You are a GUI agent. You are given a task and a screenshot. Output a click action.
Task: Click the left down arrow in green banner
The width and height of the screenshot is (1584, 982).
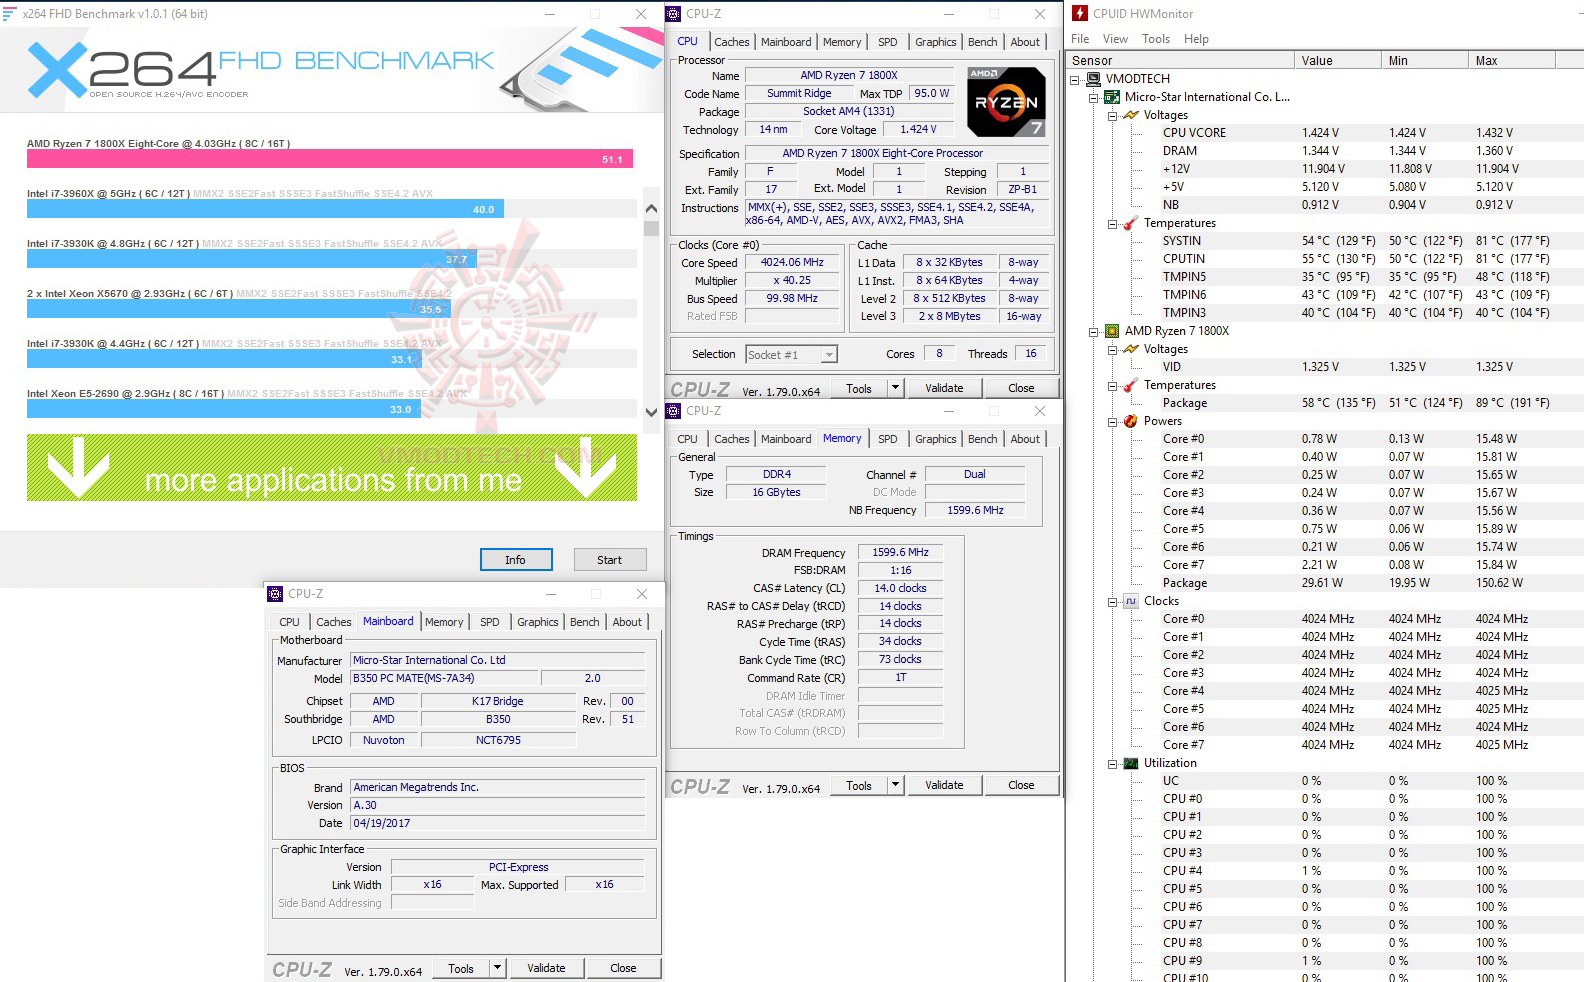78,467
